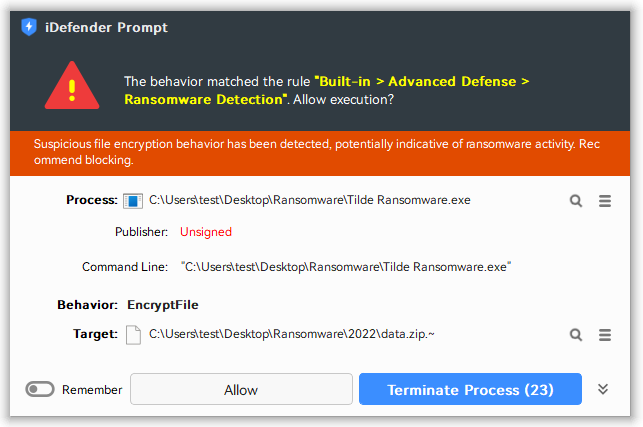Toggle the Remember switch on

40,390
